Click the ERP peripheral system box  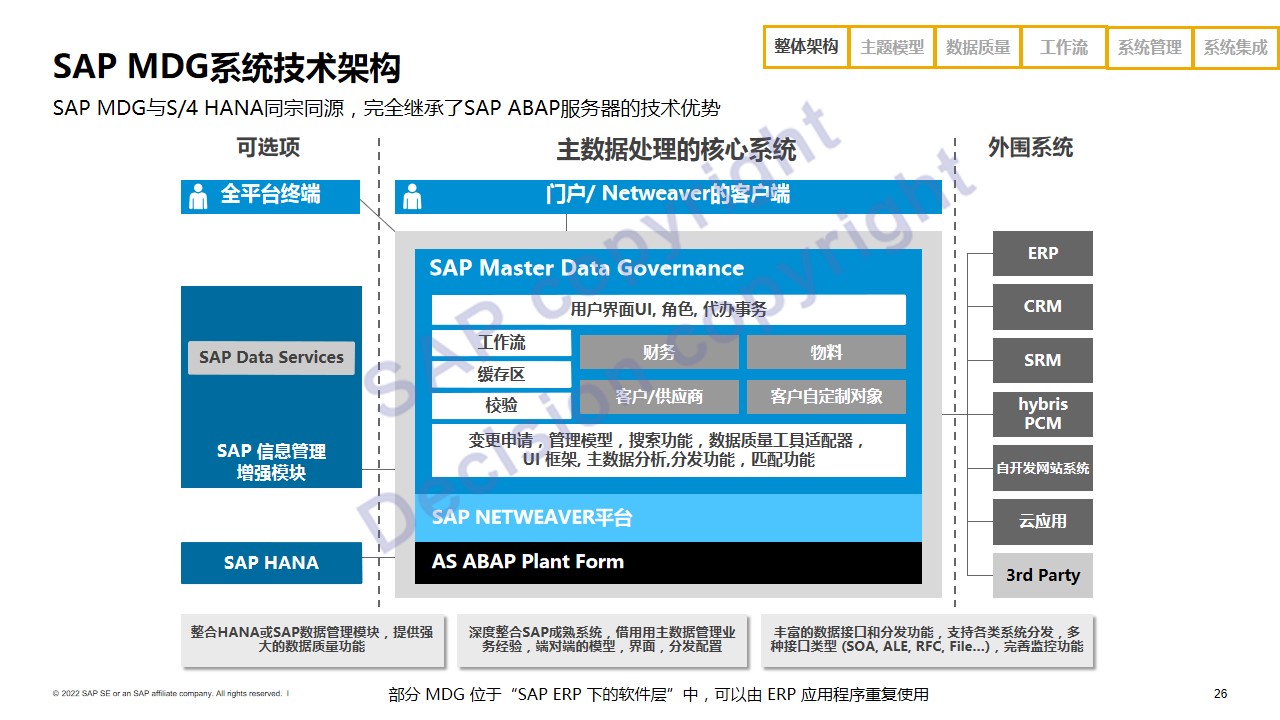click(1042, 254)
